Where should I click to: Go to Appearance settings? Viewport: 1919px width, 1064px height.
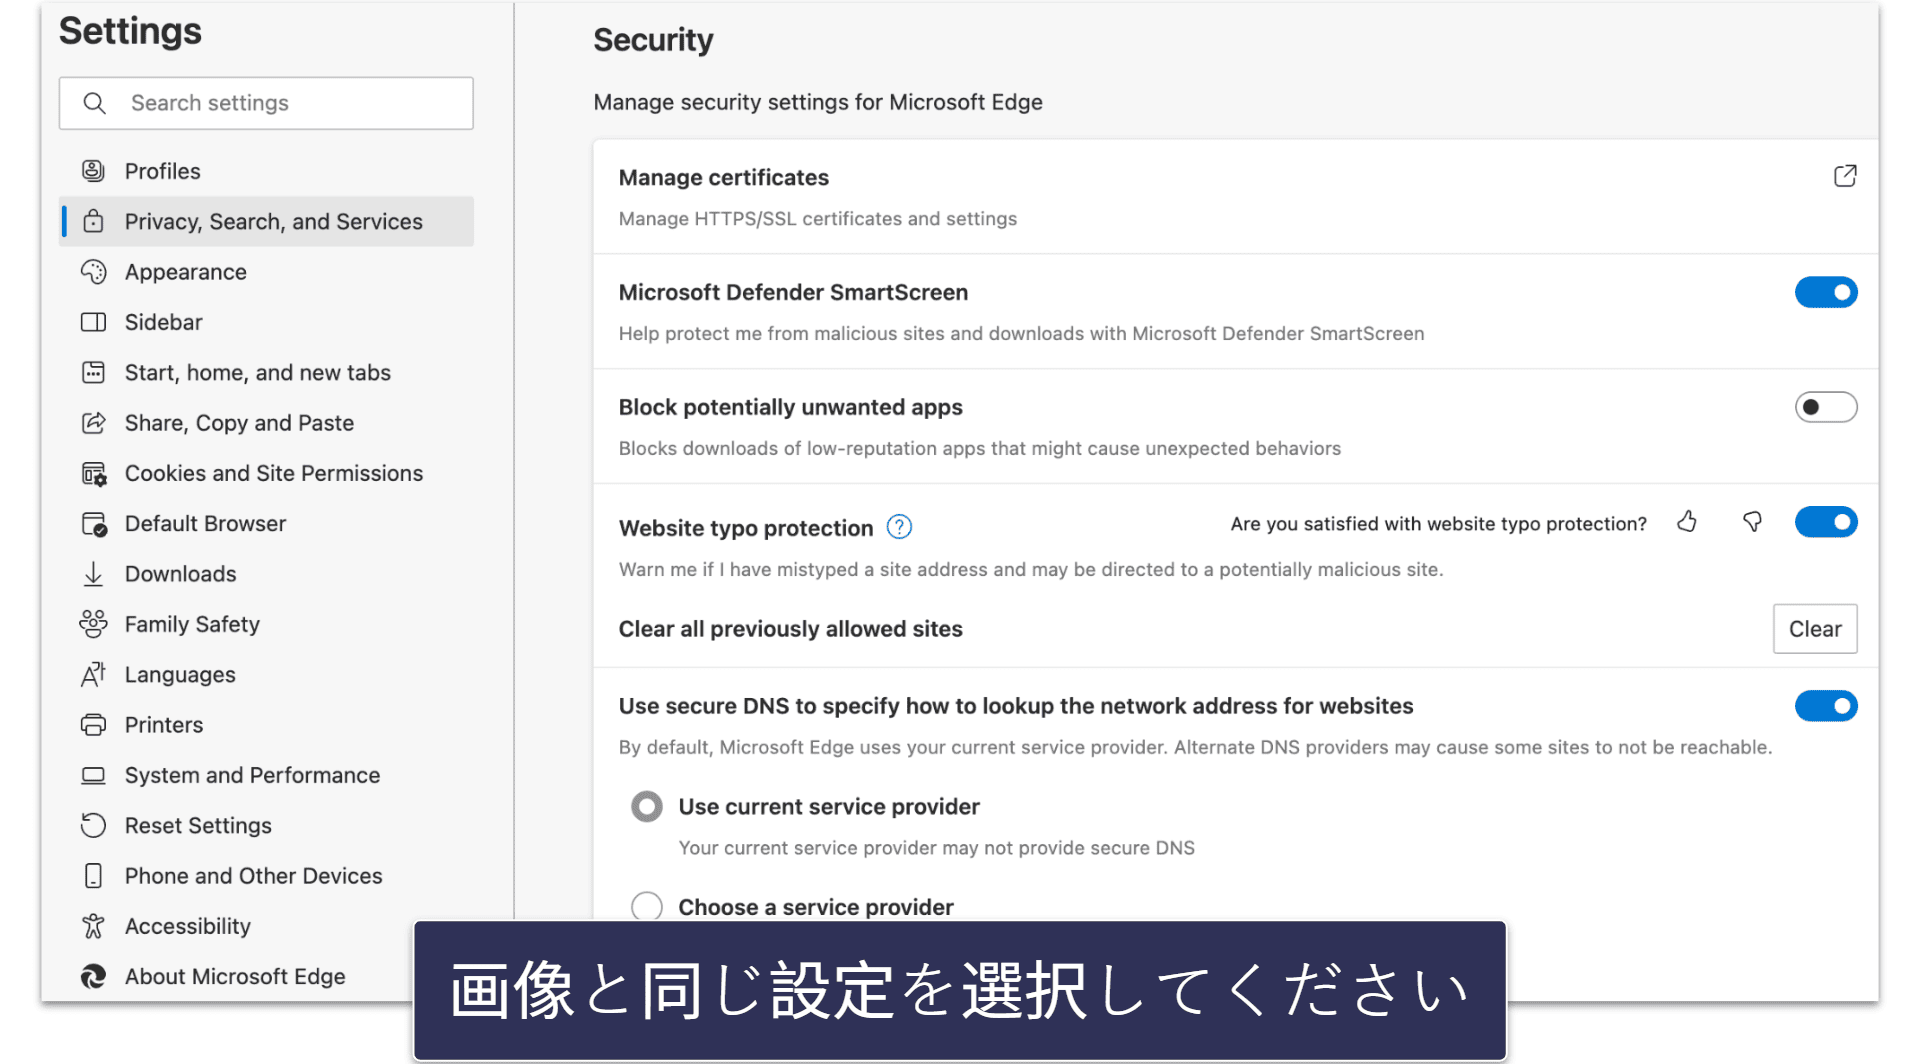[266, 272]
